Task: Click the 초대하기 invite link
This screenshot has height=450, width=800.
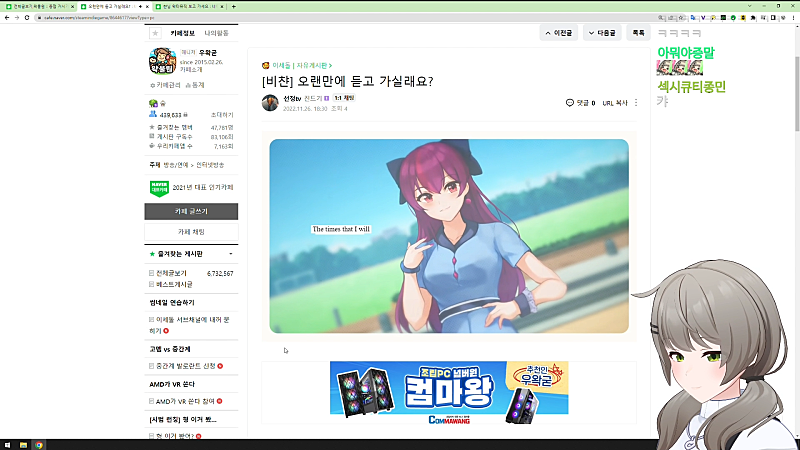Action: 222,115
